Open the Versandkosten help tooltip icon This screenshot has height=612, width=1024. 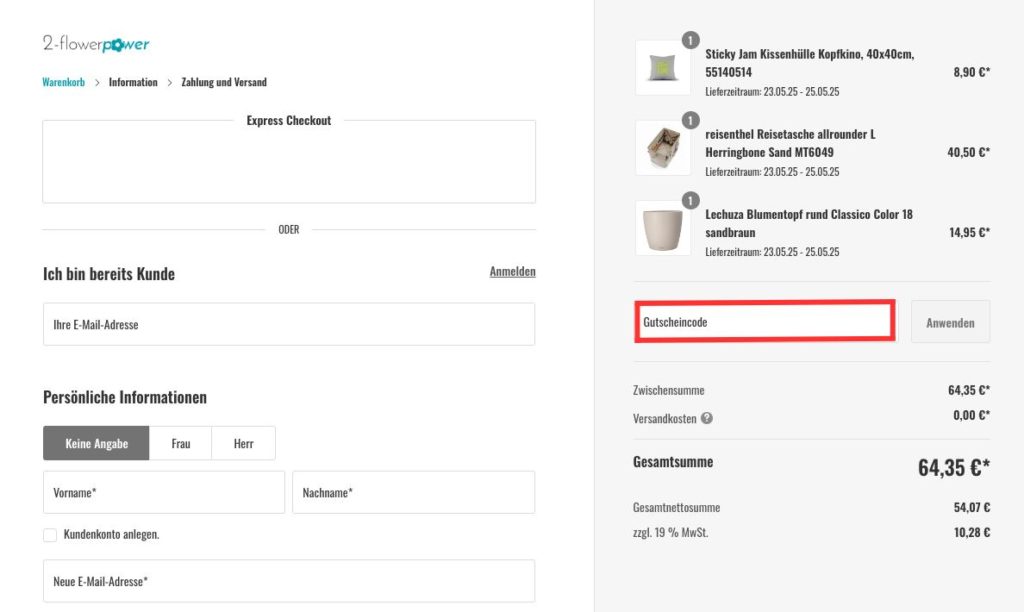coord(708,418)
